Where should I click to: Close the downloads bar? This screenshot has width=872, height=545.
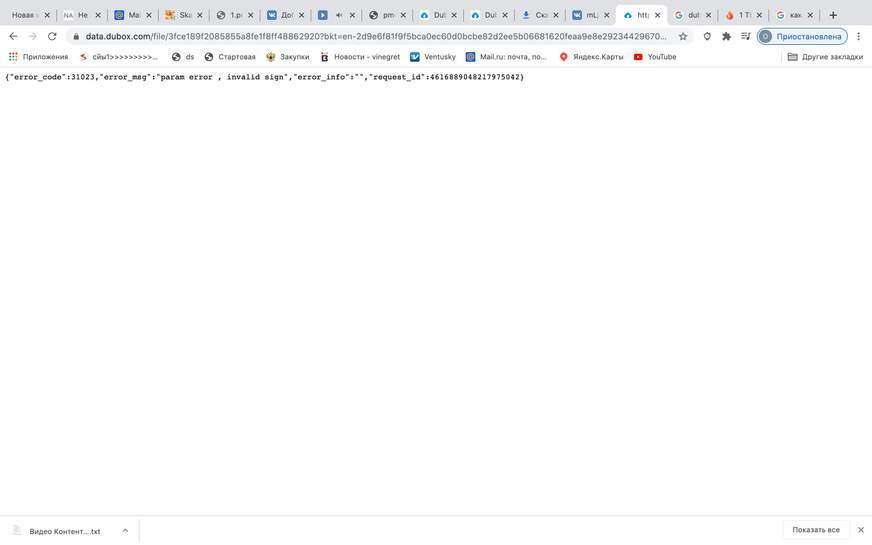coord(860,530)
